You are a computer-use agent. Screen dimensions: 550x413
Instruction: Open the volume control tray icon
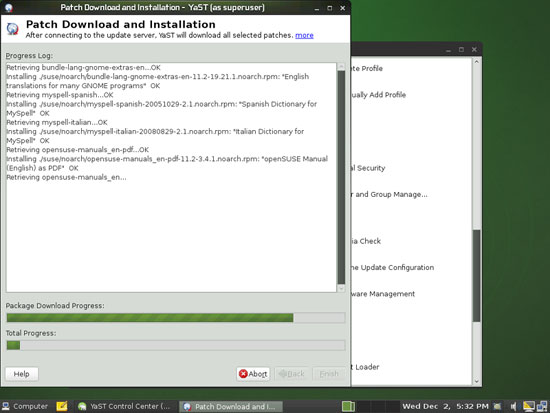(513, 407)
